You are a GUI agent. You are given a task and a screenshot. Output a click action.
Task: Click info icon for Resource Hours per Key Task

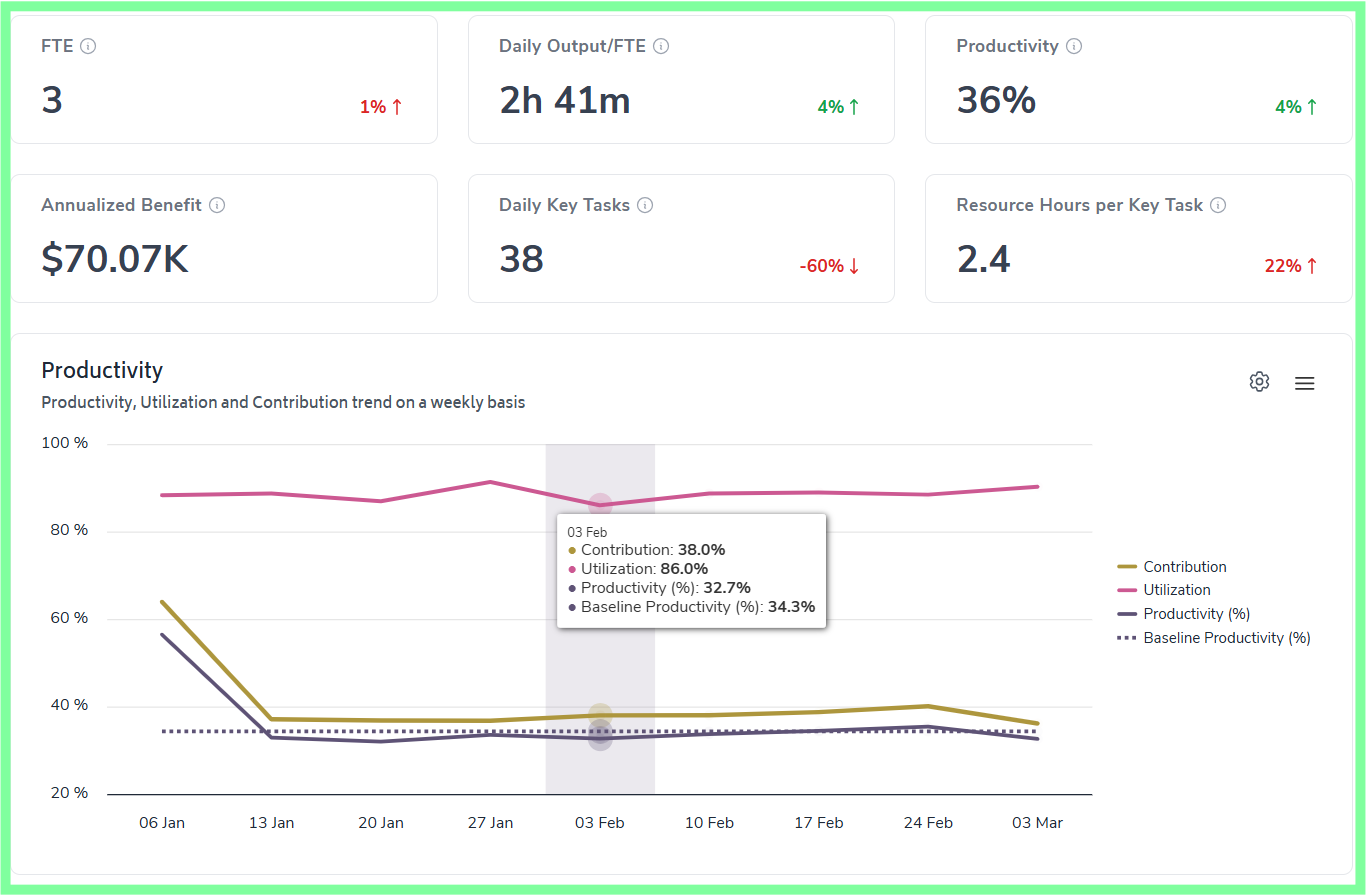[x=1218, y=205]
